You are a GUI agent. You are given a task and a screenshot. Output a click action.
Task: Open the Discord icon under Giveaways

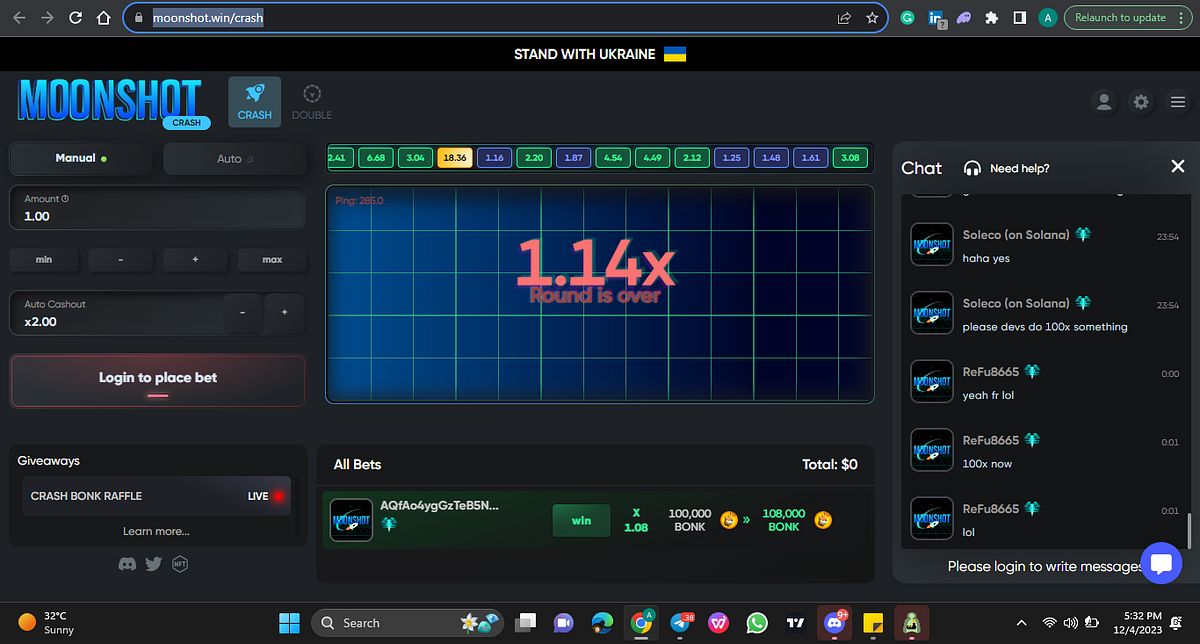coord(127,564)
